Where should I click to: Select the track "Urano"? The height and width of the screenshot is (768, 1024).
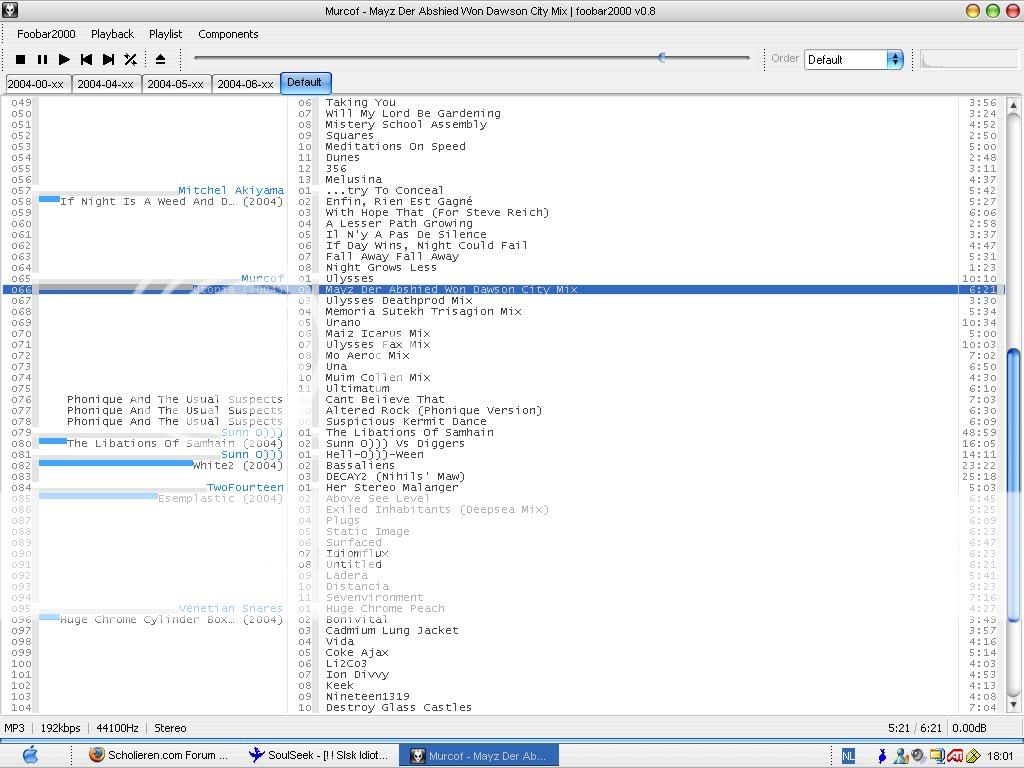click(x=343, y=323)
